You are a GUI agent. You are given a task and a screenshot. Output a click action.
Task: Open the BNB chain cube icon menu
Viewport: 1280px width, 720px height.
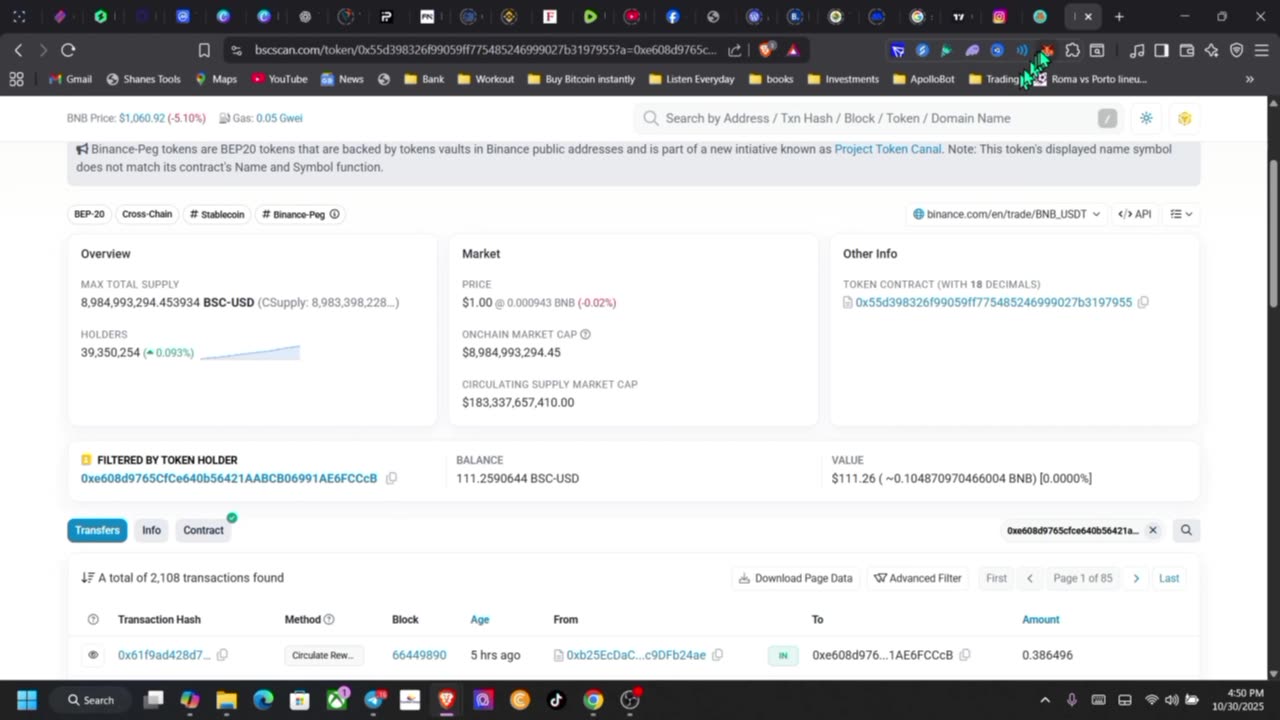[x=1185, y=118]
